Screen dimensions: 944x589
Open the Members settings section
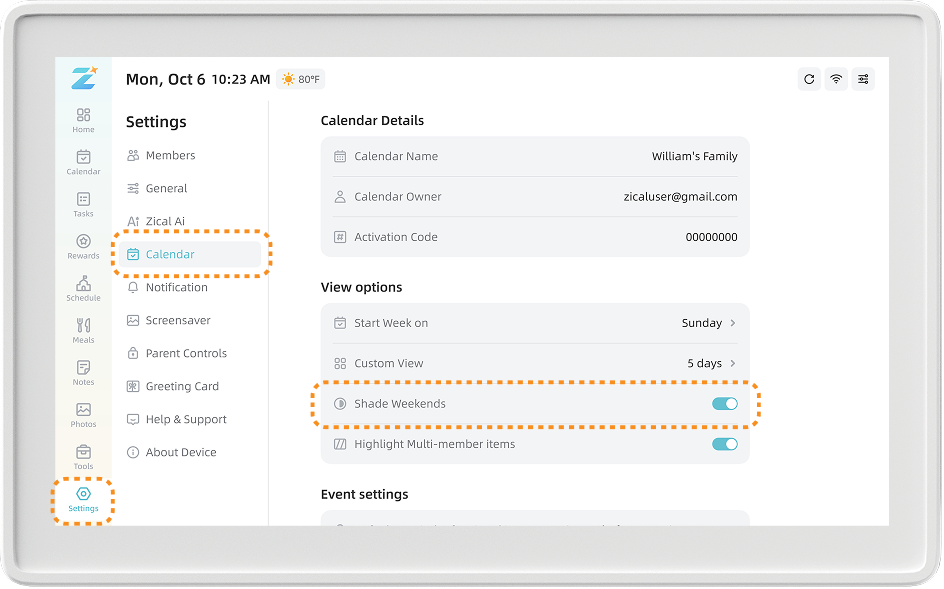point(190,155)
